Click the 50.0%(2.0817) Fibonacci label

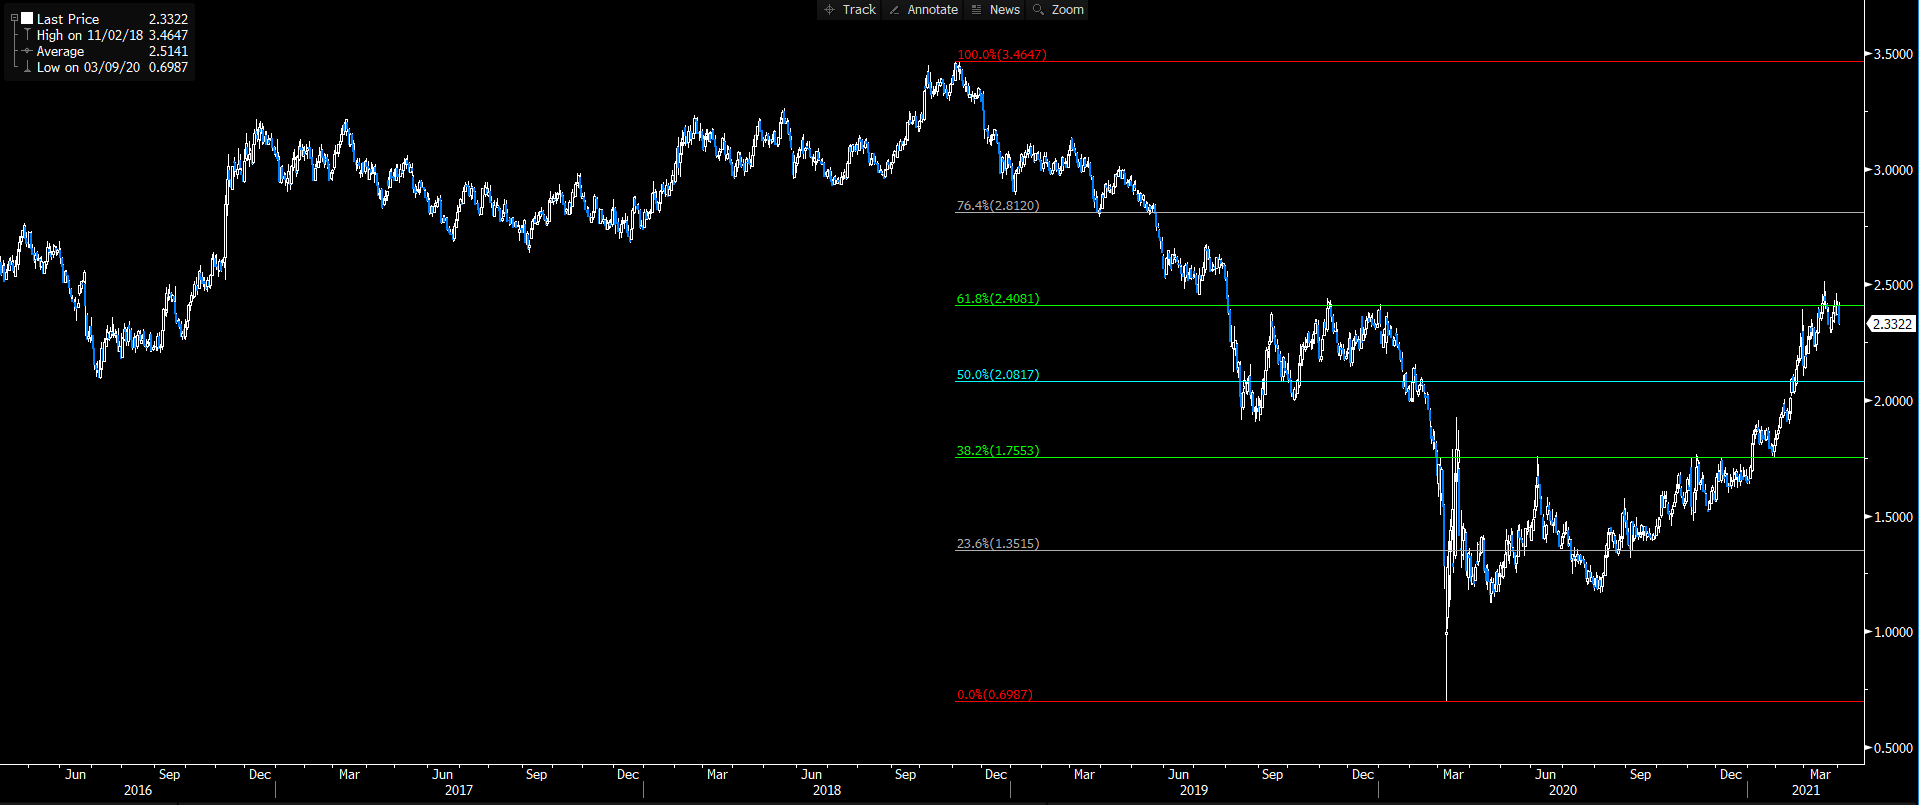(998, 375)
